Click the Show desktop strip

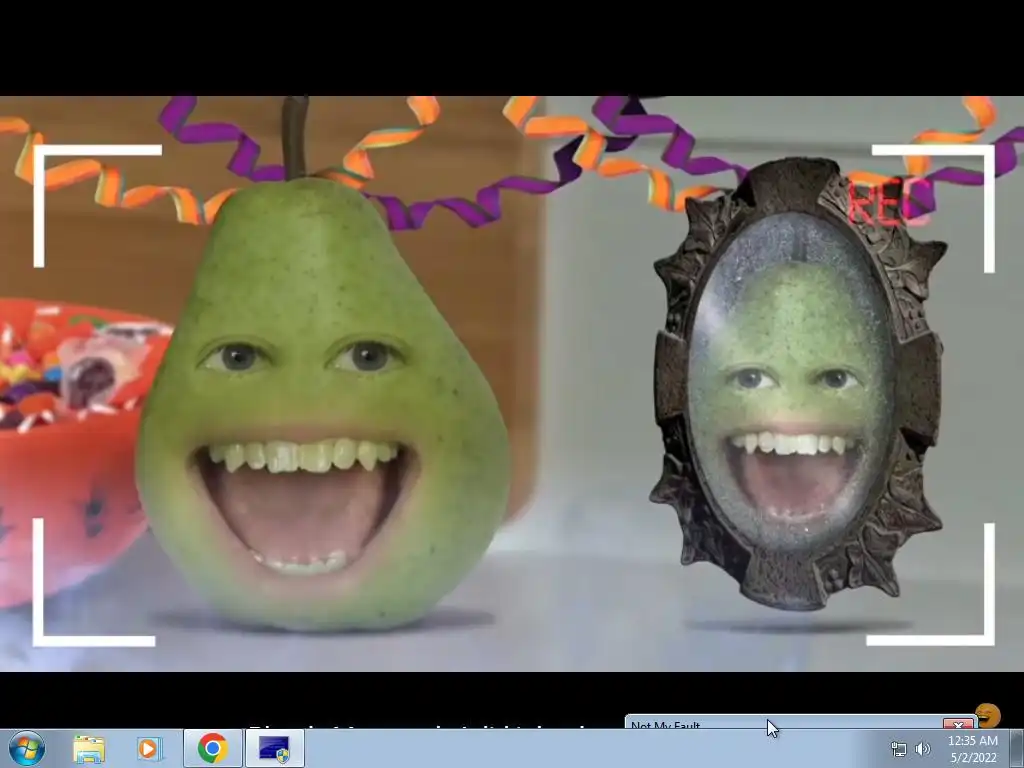pos(1016,748)
